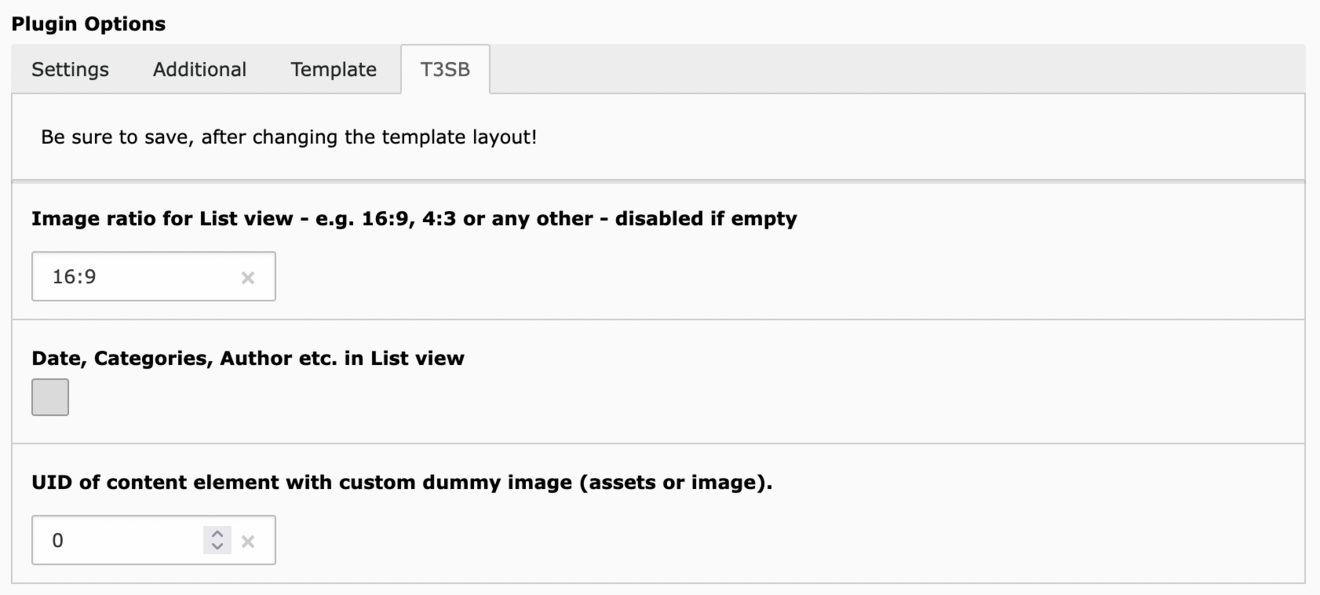Screen dimensions: 1320x595
Task: Switch to the Settings tab
Action: (70, 70)
